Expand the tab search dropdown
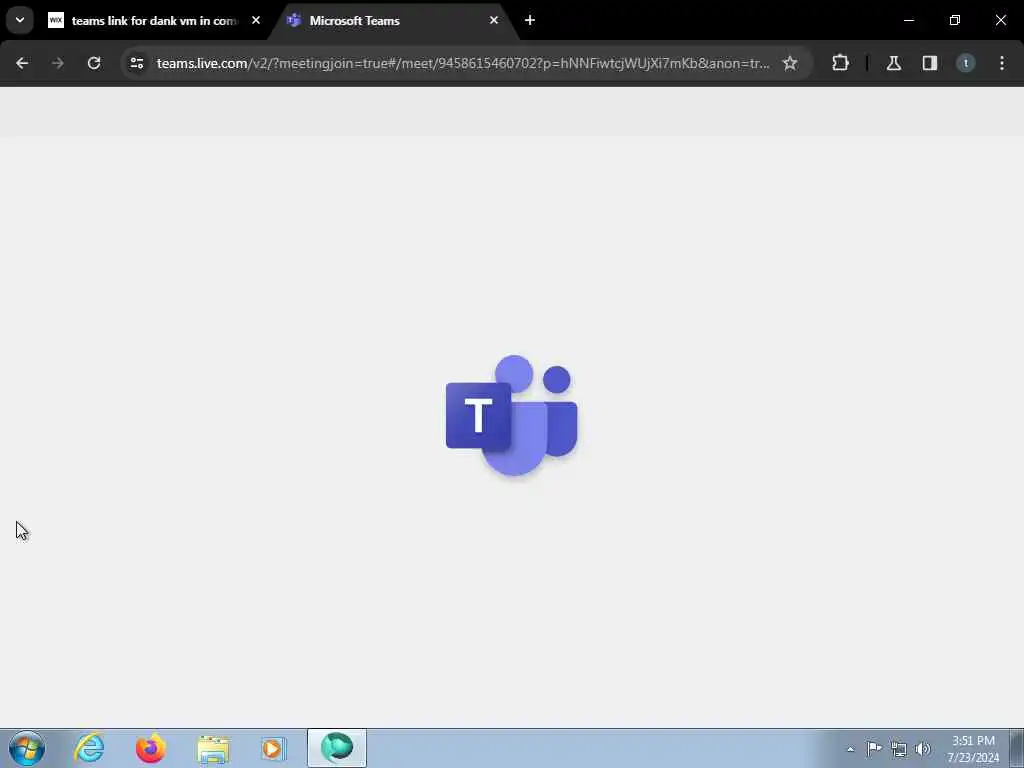Screen dimensions: 1024x768 [20, 20]
